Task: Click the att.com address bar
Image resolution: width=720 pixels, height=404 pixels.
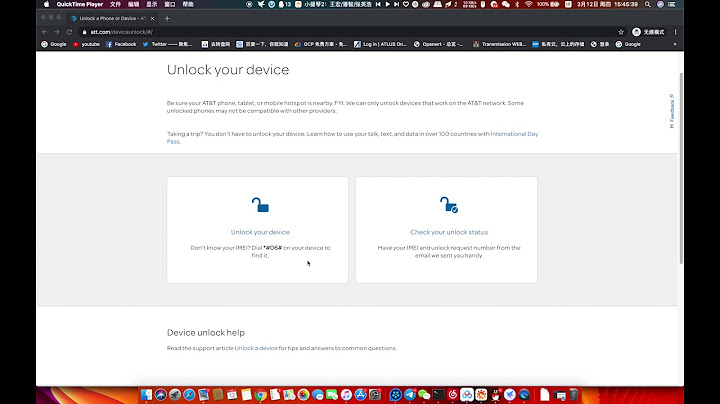Action: tap(349, 32)
